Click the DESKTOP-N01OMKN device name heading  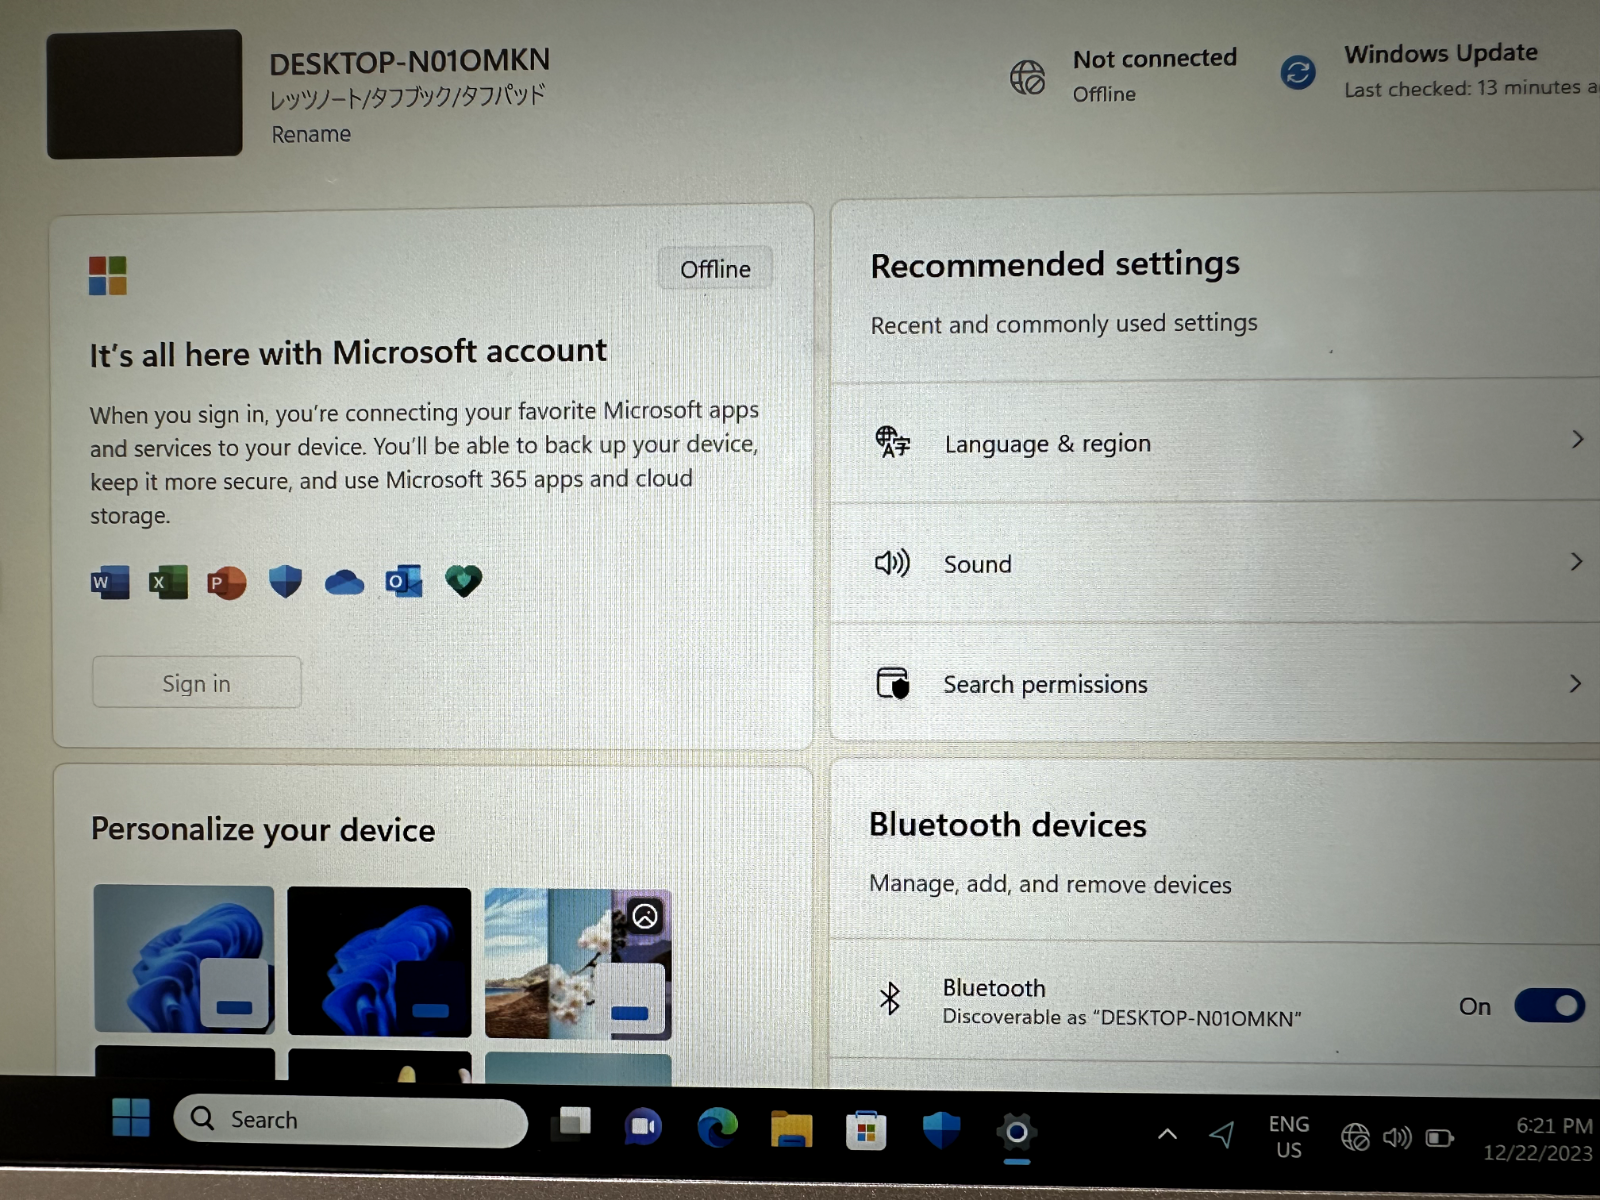[x=409, y=62]
